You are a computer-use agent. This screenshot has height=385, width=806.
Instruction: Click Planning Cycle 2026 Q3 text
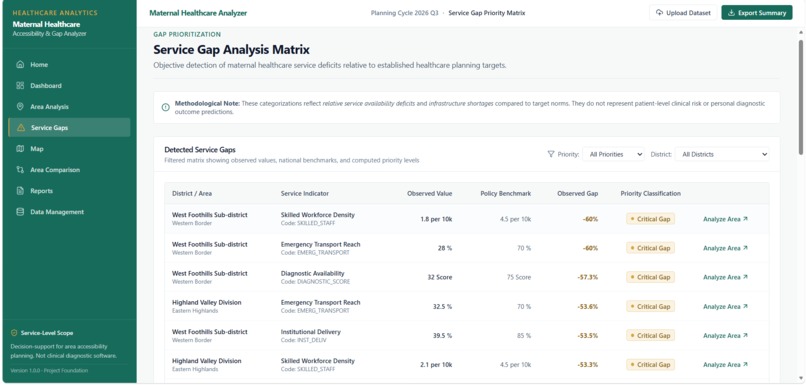click(405, 13)
